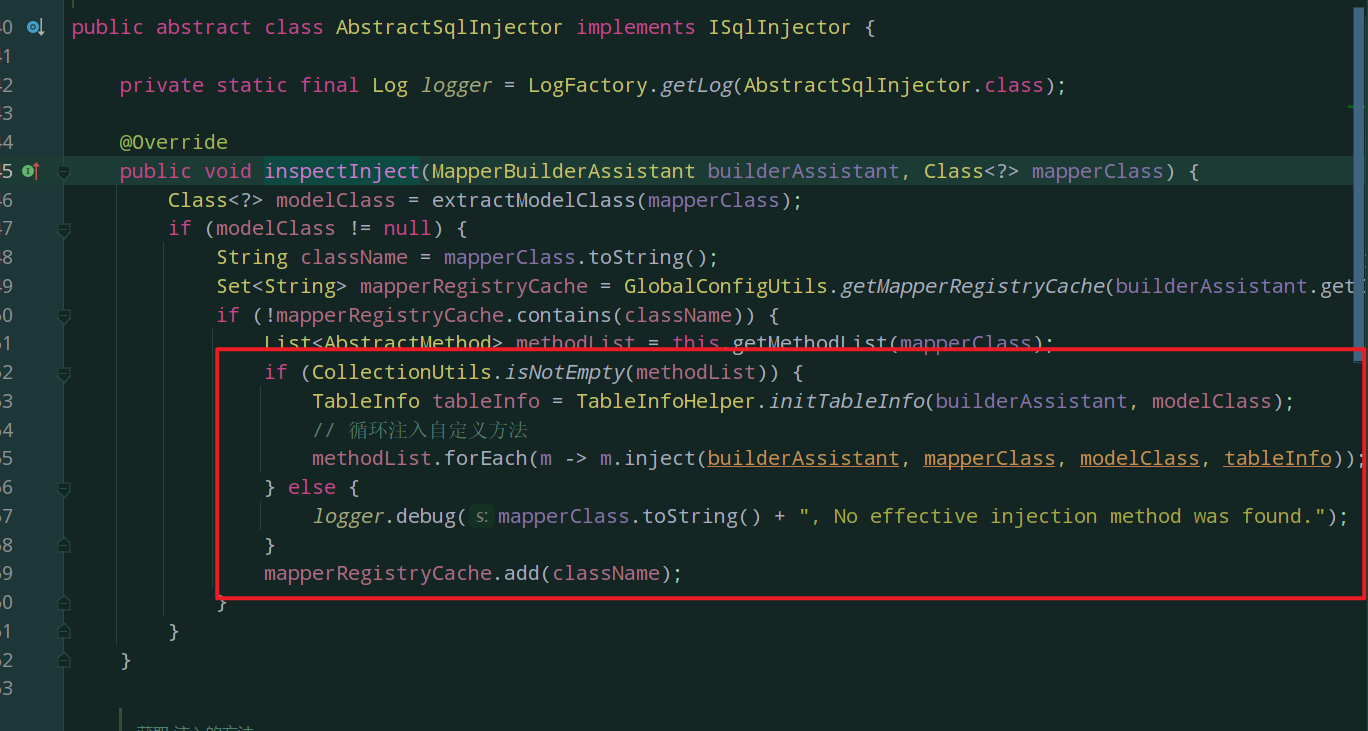Click underlined builderAssistant in the inject call
The width and height of the screenshot is (1368, 731).
point(803,459)
